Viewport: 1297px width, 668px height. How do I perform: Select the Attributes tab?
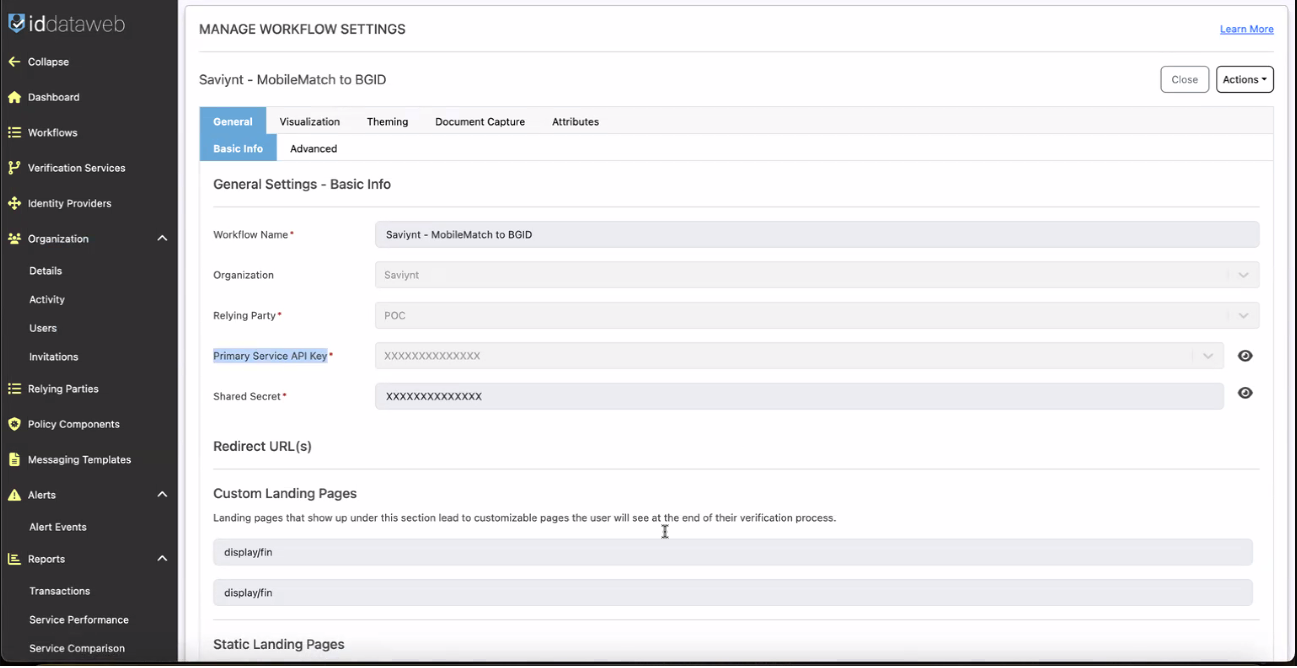tap(575, 122)
